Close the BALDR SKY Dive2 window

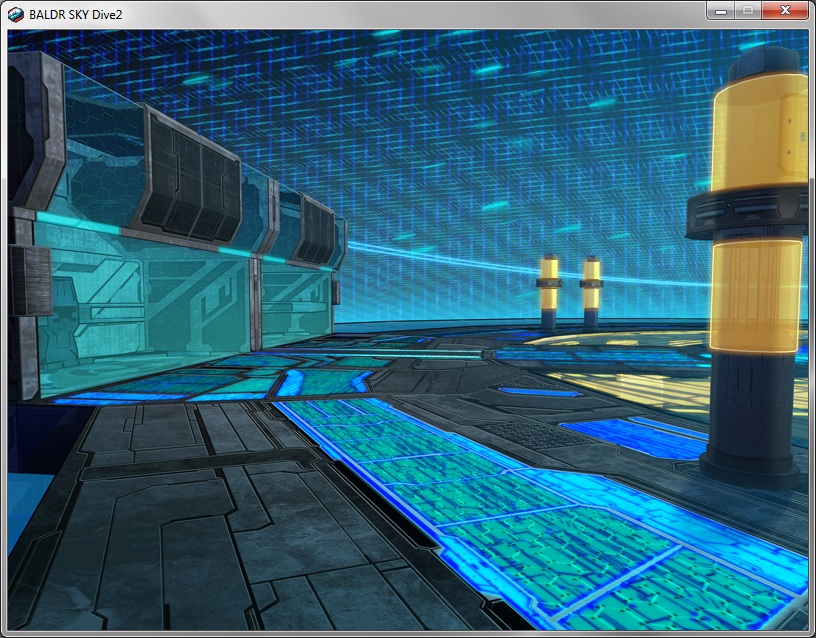pyautogui.click(x=785, y=10)
